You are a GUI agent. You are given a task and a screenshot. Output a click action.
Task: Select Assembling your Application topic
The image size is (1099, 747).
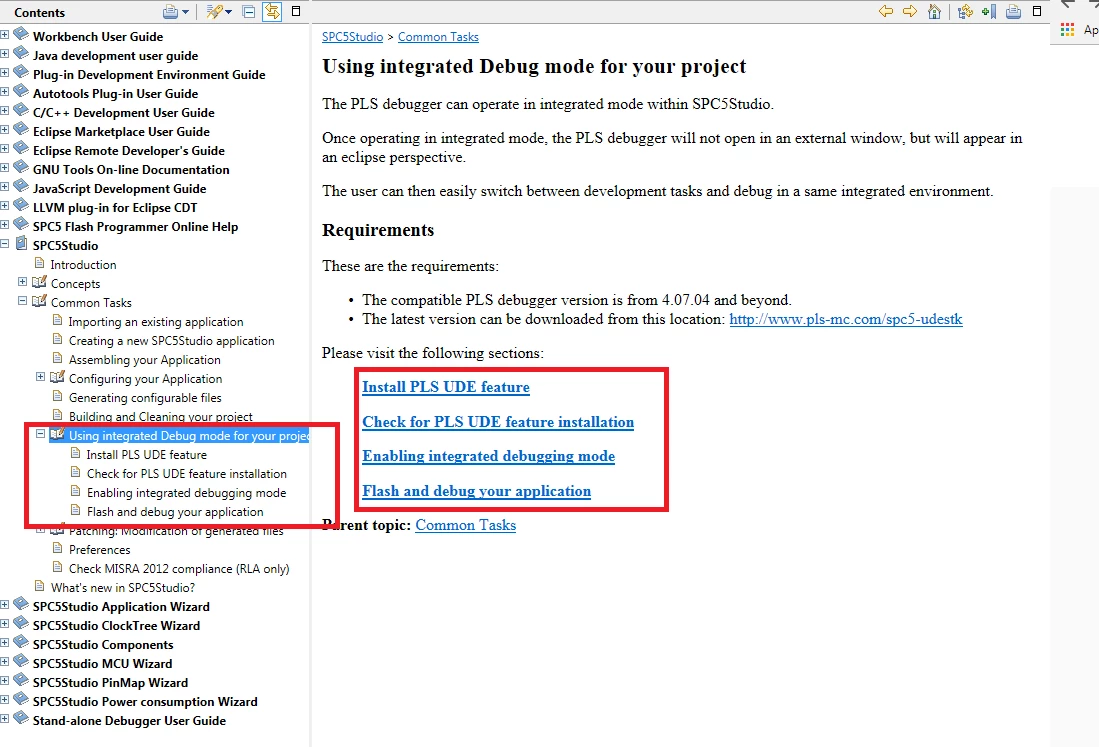tap(144, 359)
